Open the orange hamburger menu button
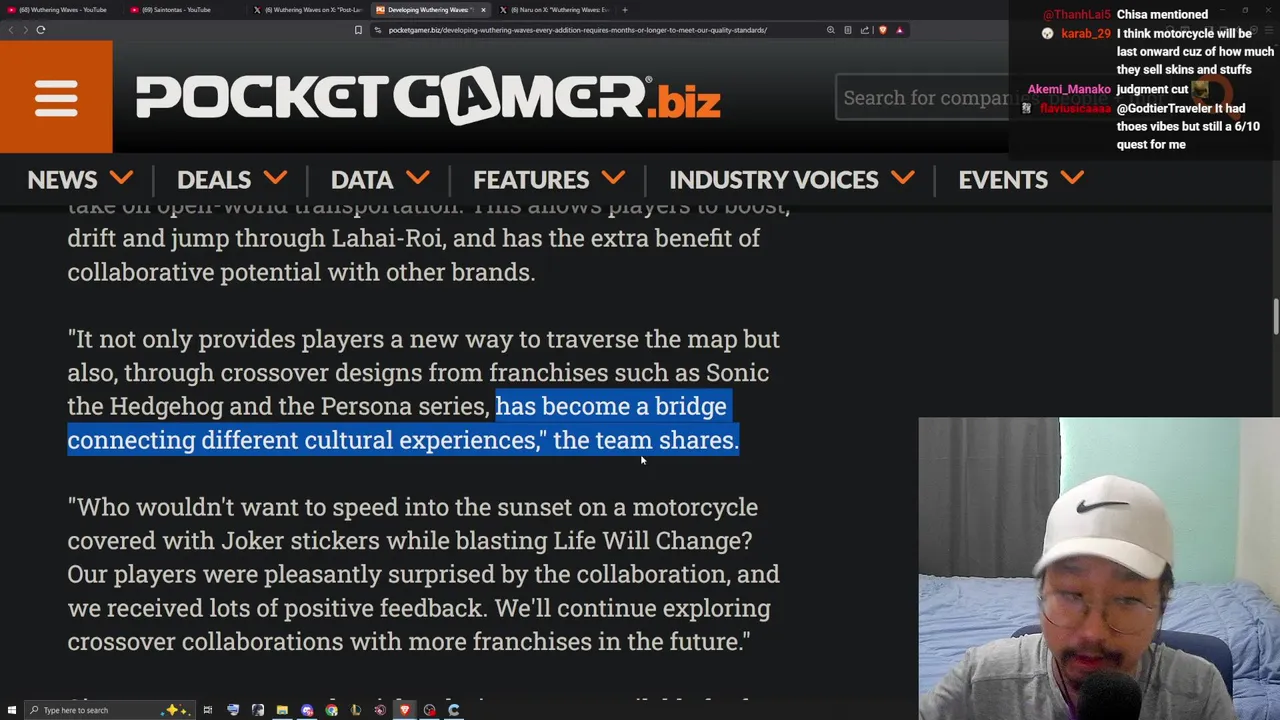 (x=56, y=97)
